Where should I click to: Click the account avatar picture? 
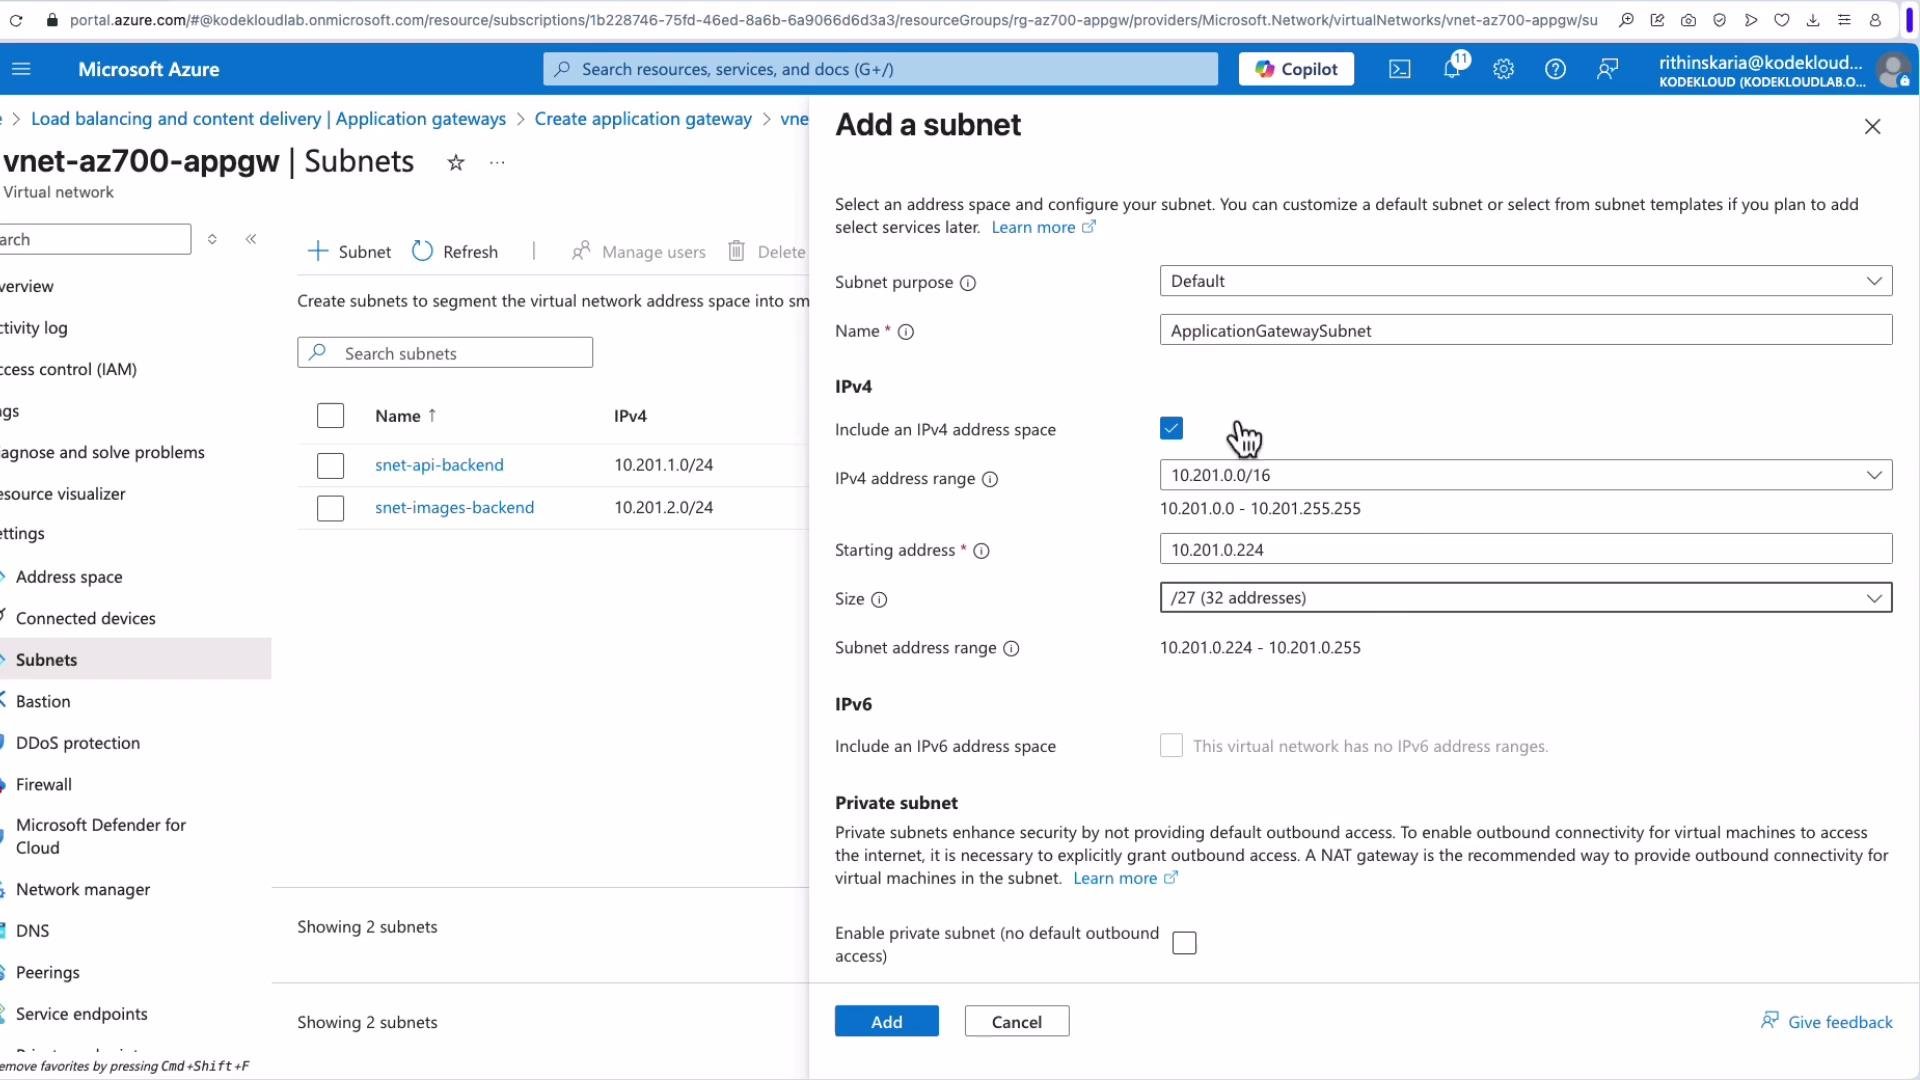coord(1893,70)
